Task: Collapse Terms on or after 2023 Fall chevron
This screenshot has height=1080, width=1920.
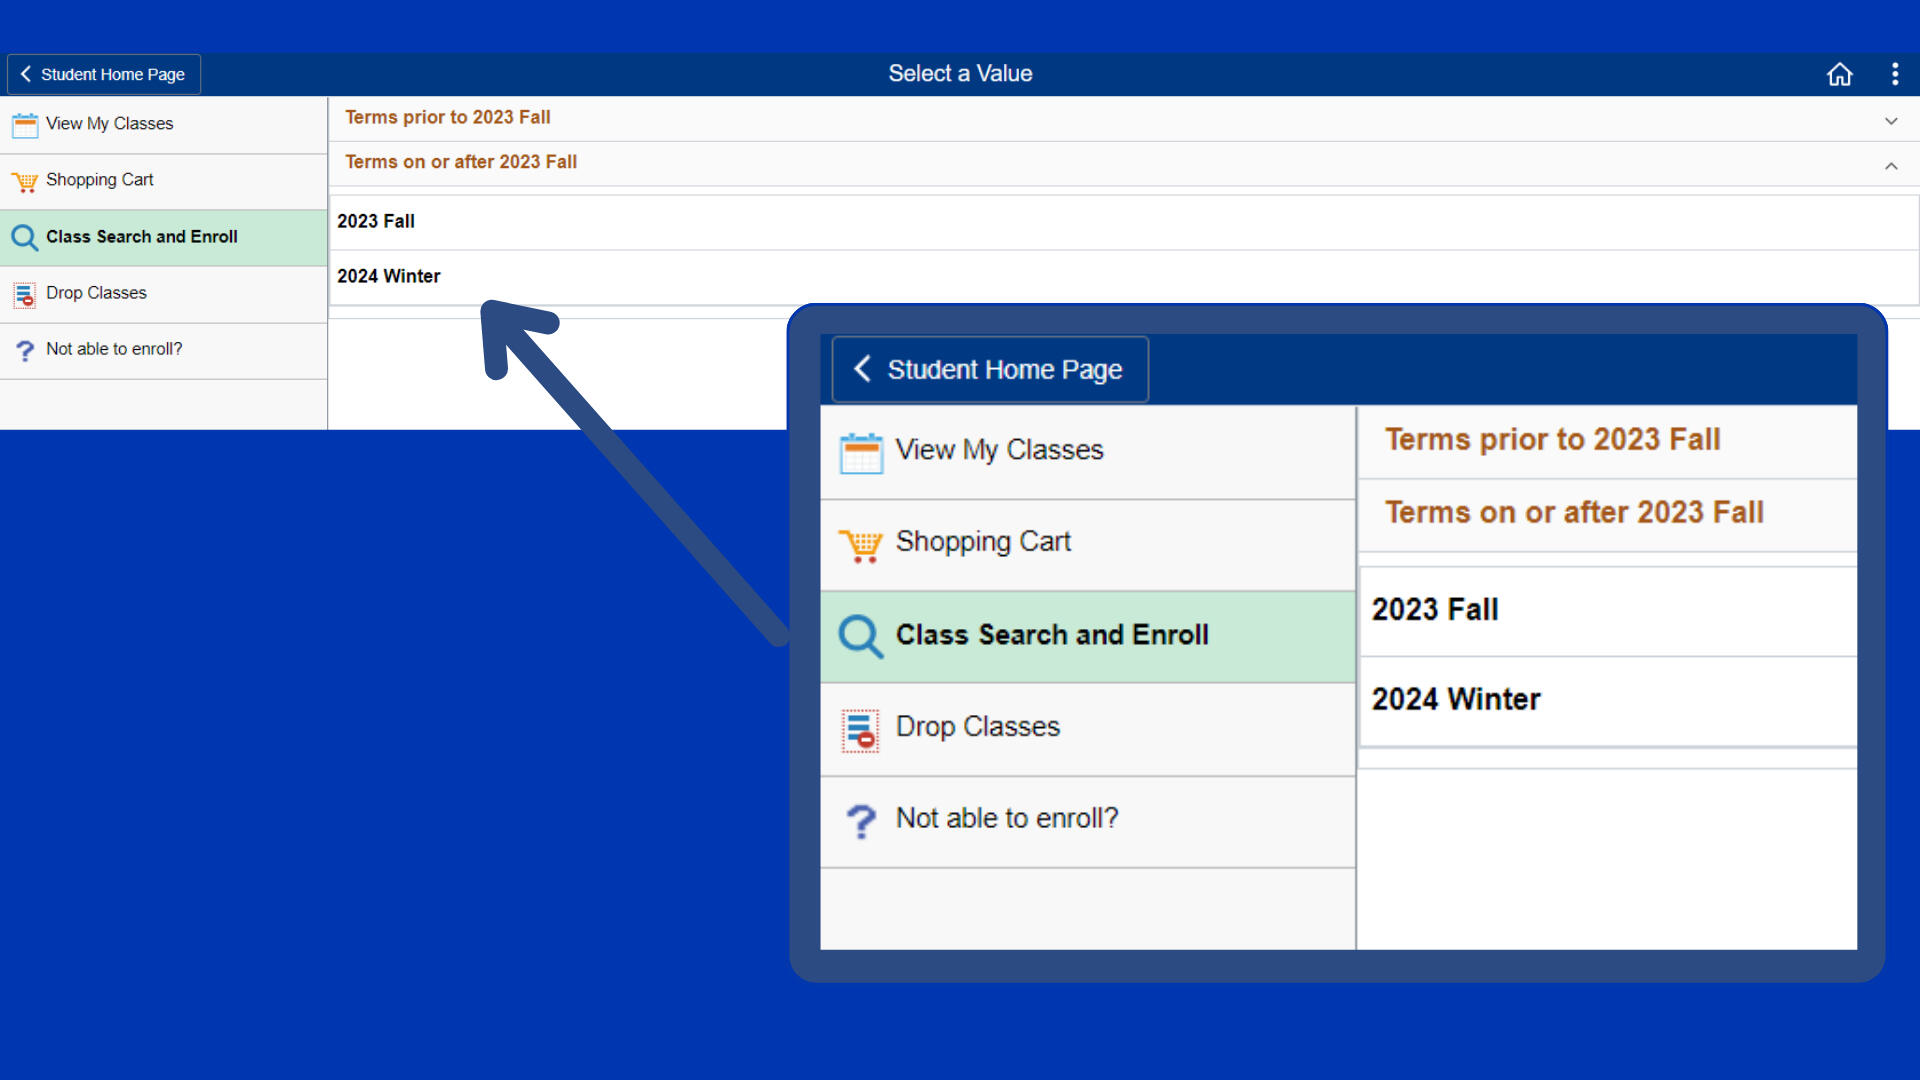Action: (1890, 166)
